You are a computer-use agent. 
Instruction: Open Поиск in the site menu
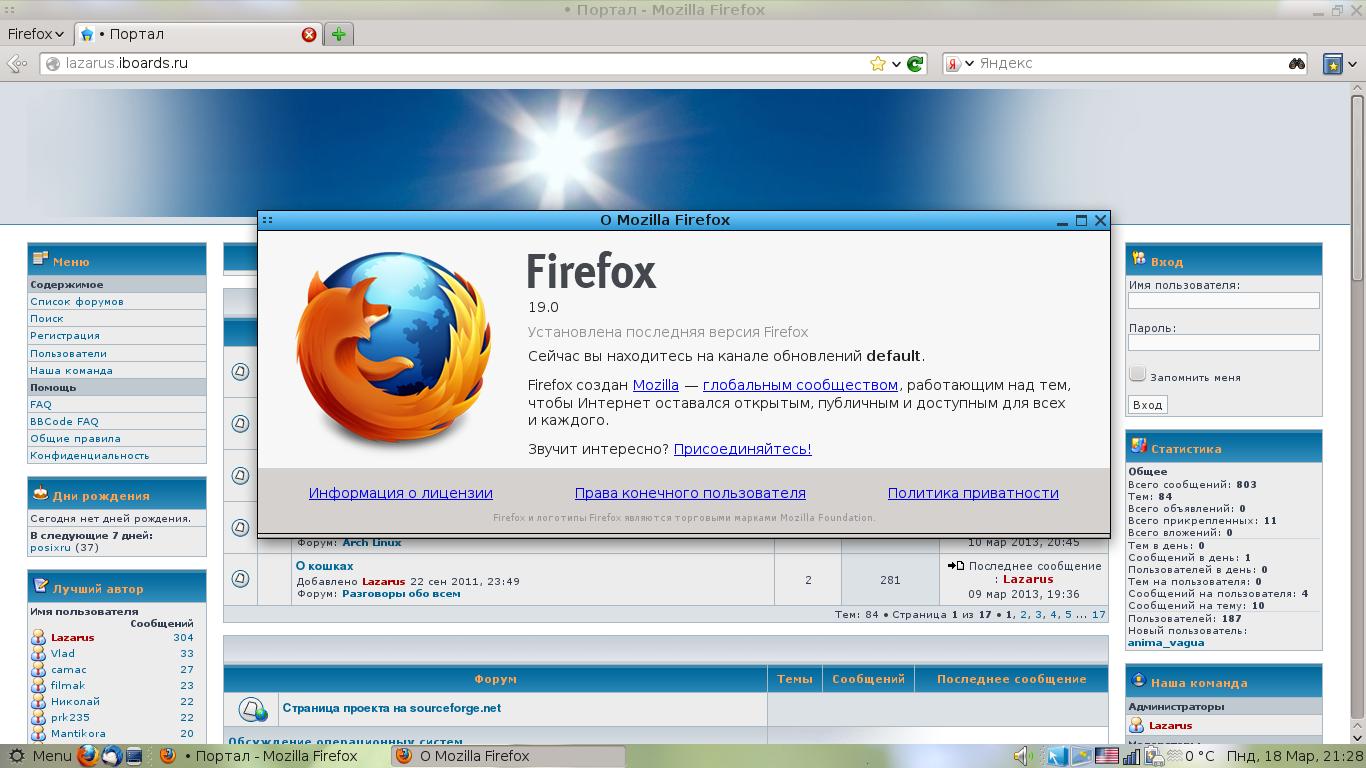(x=47, y=319)
